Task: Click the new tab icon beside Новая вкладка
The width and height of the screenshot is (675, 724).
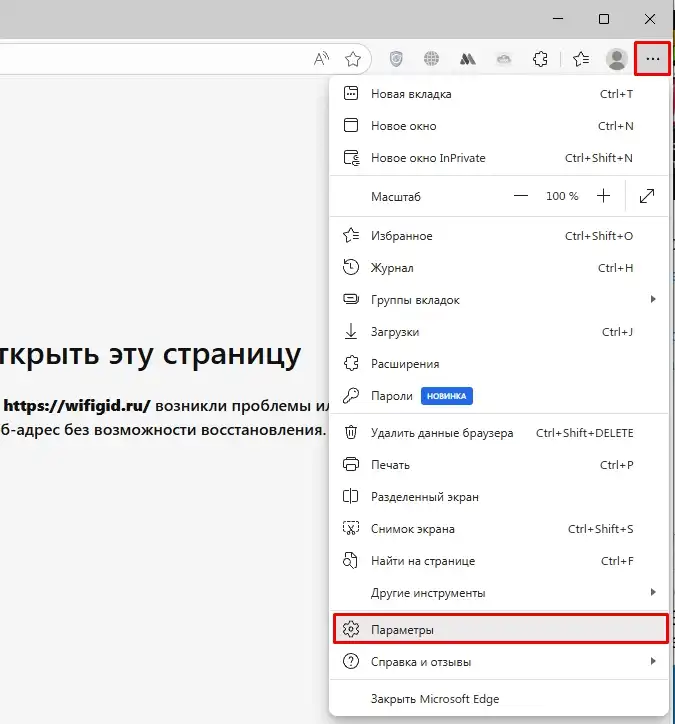Action: coord(351,93)
